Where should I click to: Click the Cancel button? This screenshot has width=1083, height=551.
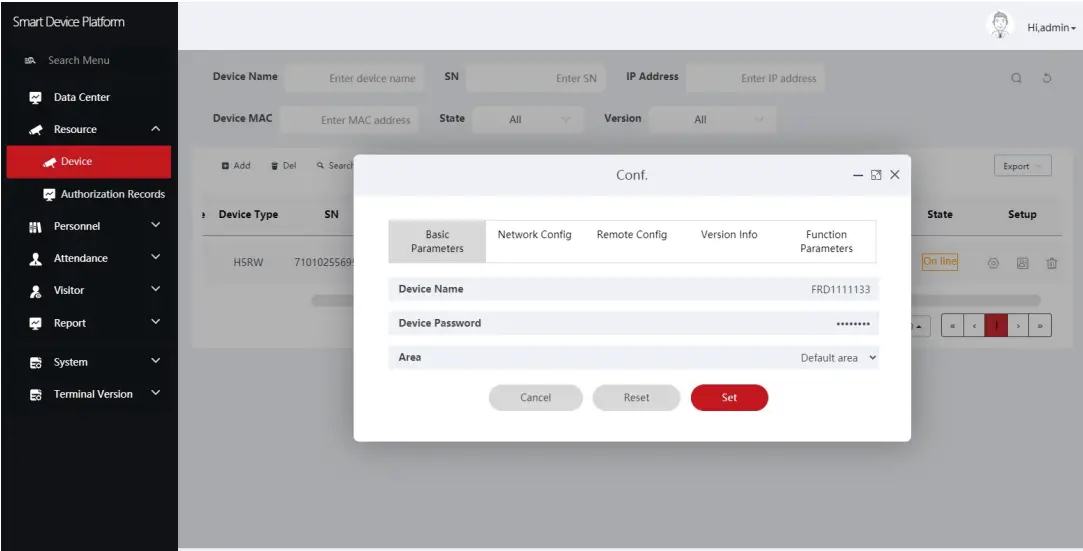coord(535,398)
